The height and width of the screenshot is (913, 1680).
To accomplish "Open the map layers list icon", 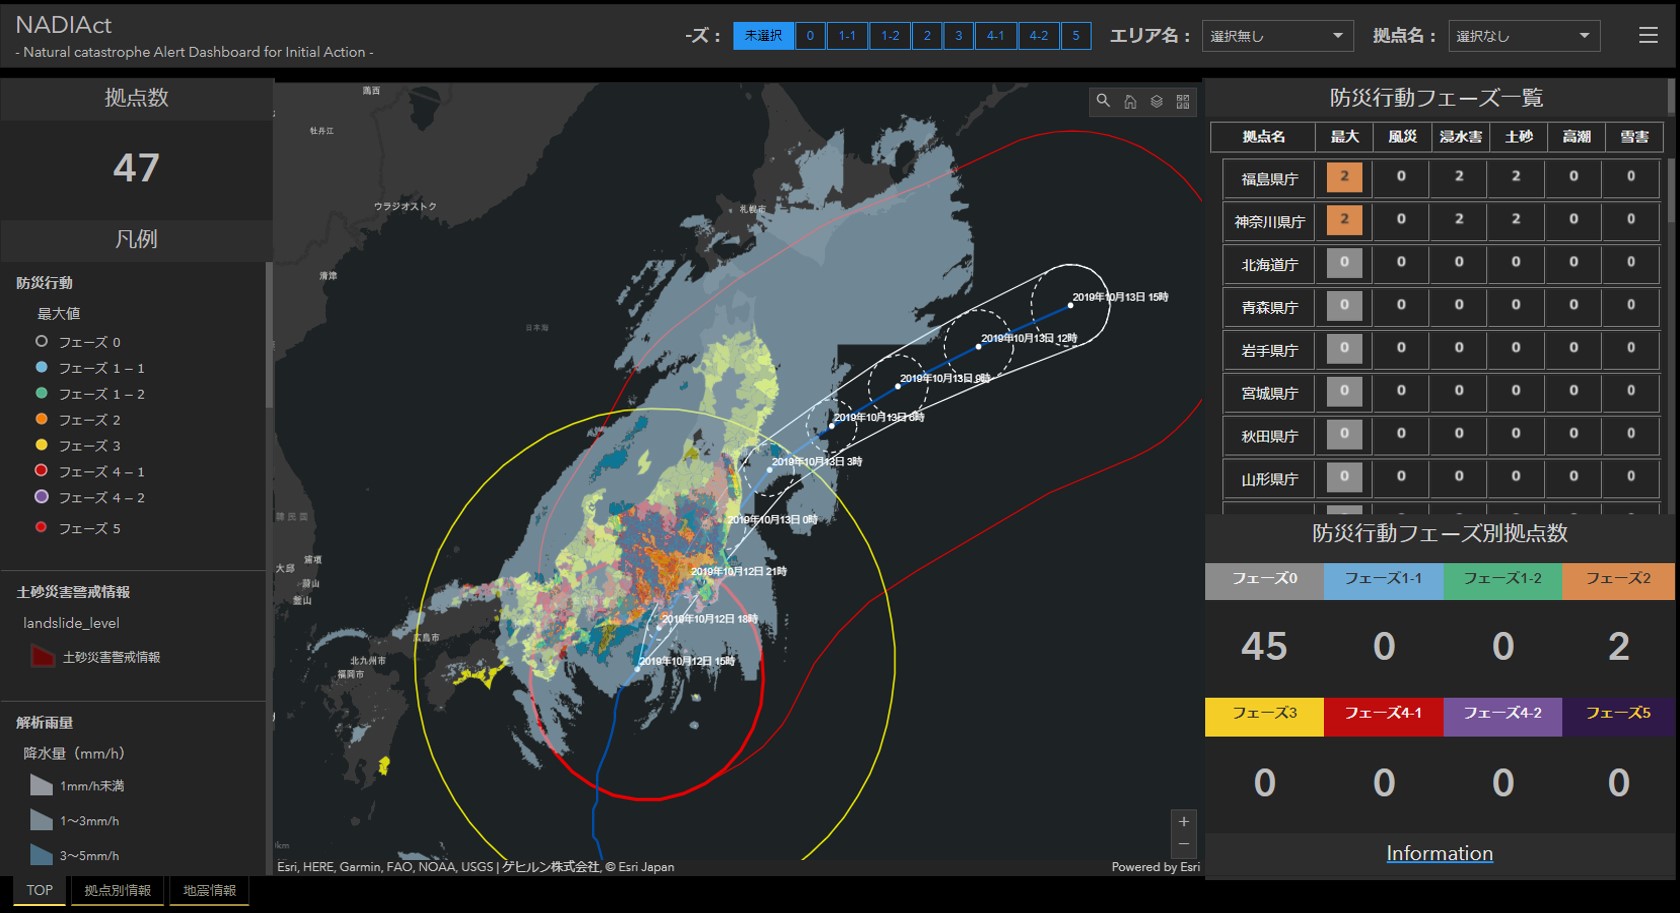I will 1157,101.
